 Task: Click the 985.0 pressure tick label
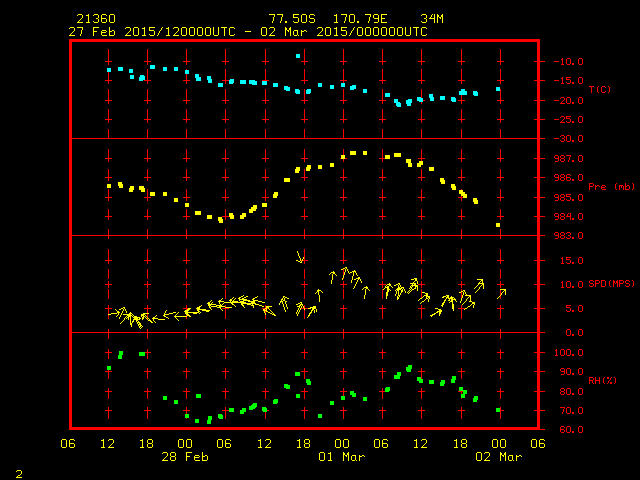[569, 198]
